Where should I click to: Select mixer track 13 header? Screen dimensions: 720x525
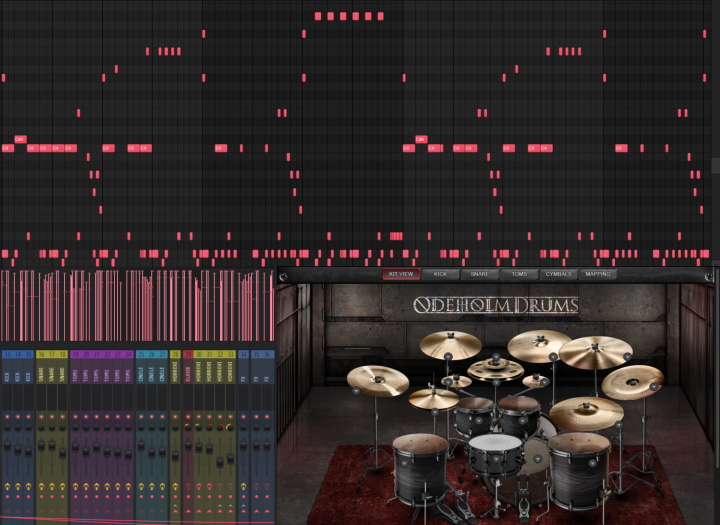7,354
